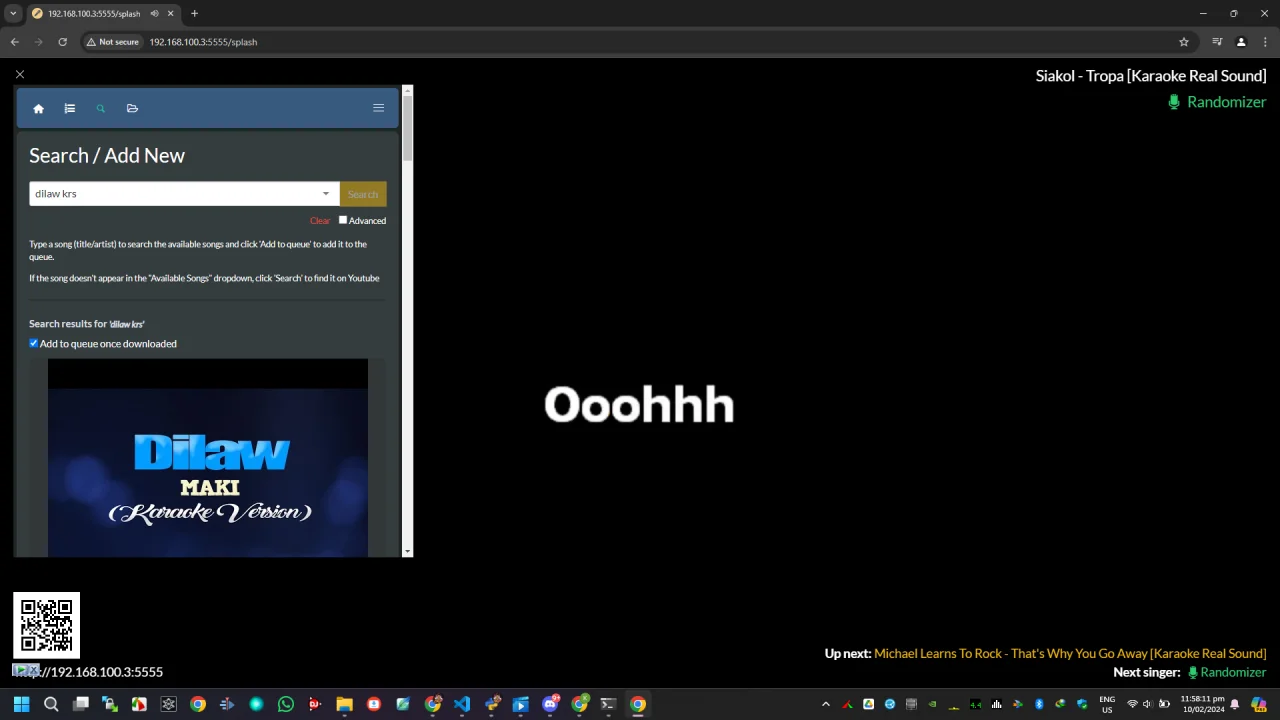Open NVIDIA tray icon
1280x720 pixels.
[932, 704]
